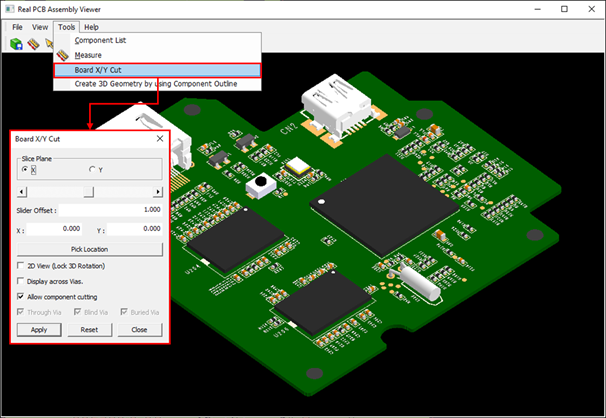Click the Reset button

tap(89, 329)
